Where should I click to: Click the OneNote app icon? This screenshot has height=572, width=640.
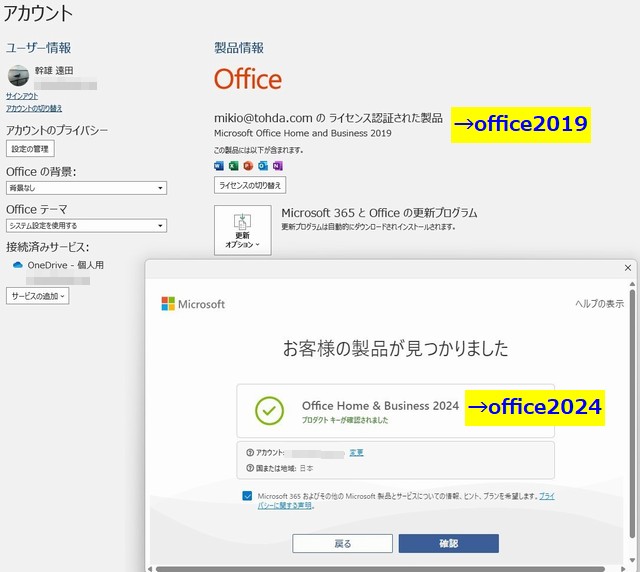278,166
